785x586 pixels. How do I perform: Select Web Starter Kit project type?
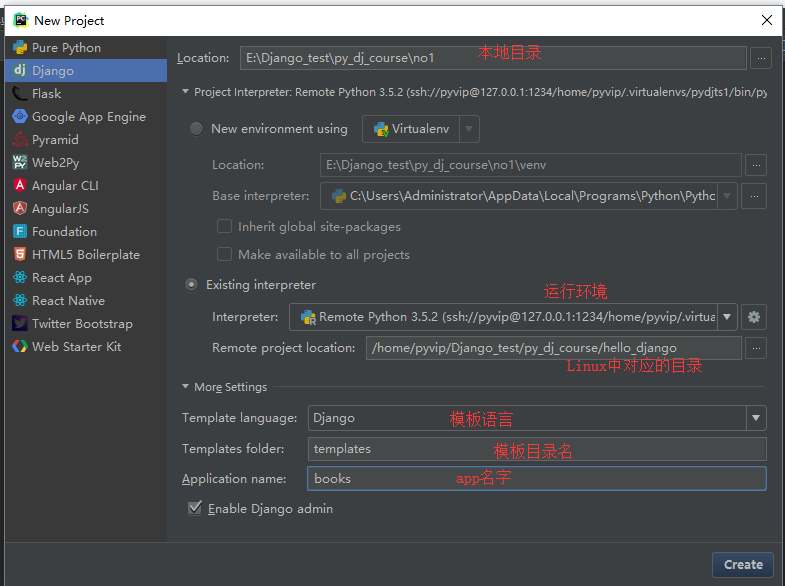86,347
